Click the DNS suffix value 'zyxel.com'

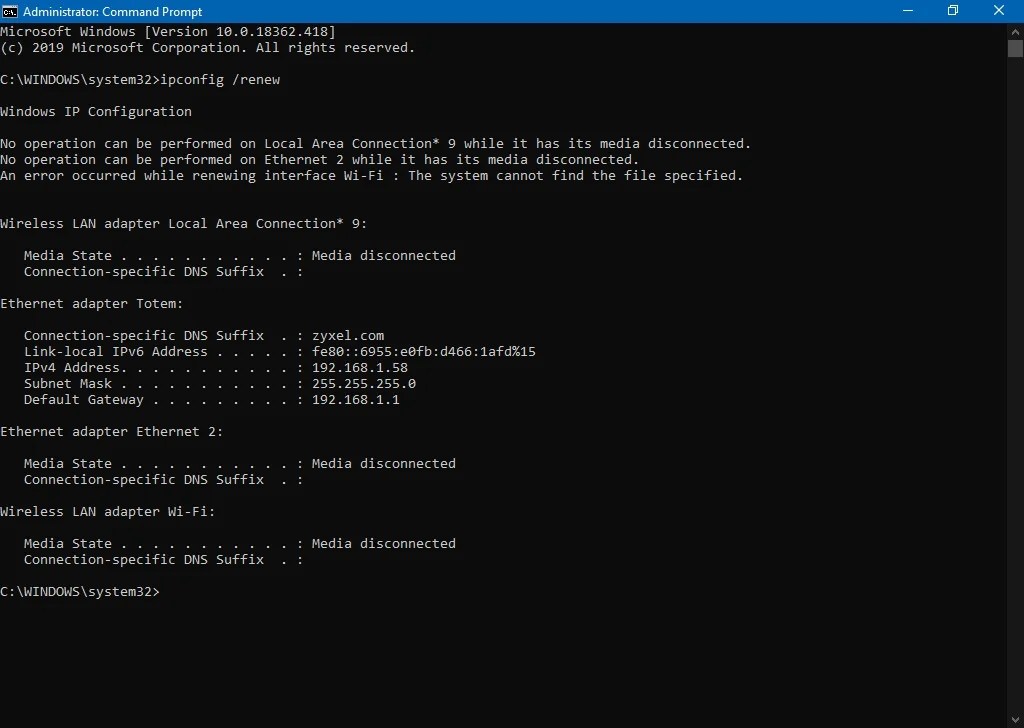(x=348, y=336)
